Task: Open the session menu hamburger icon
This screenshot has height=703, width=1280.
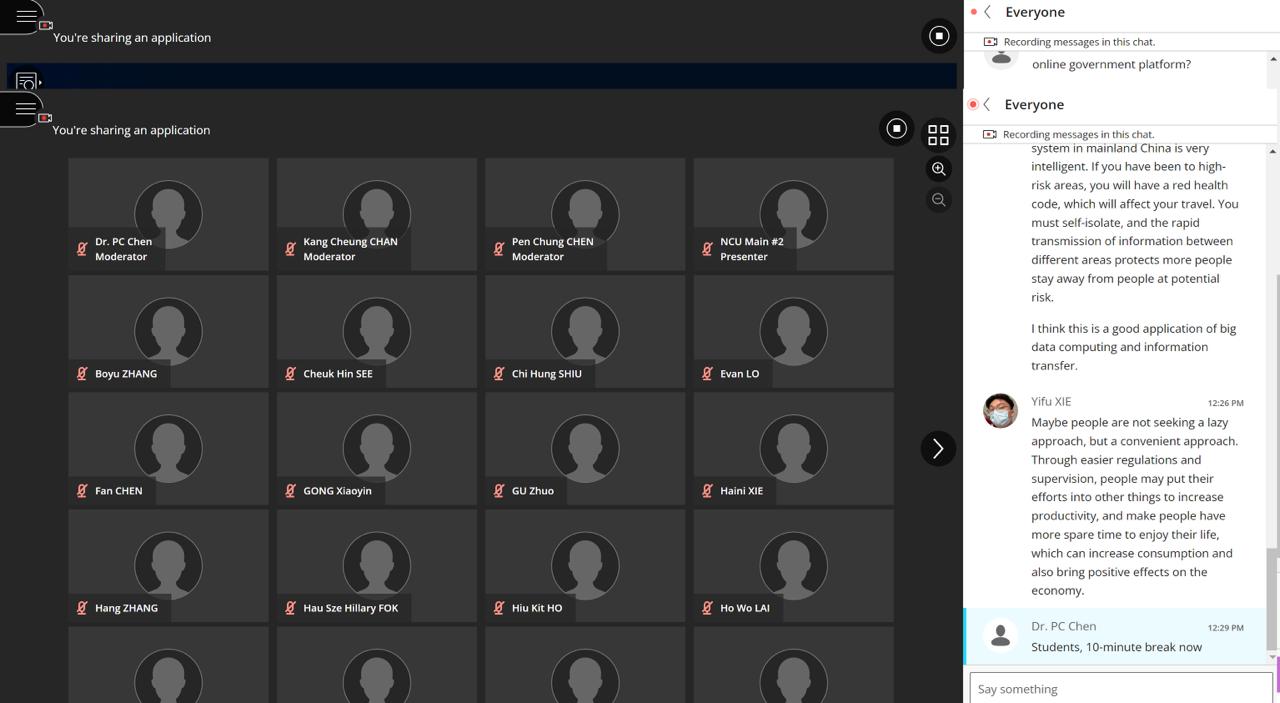Action: click(25, 16)
